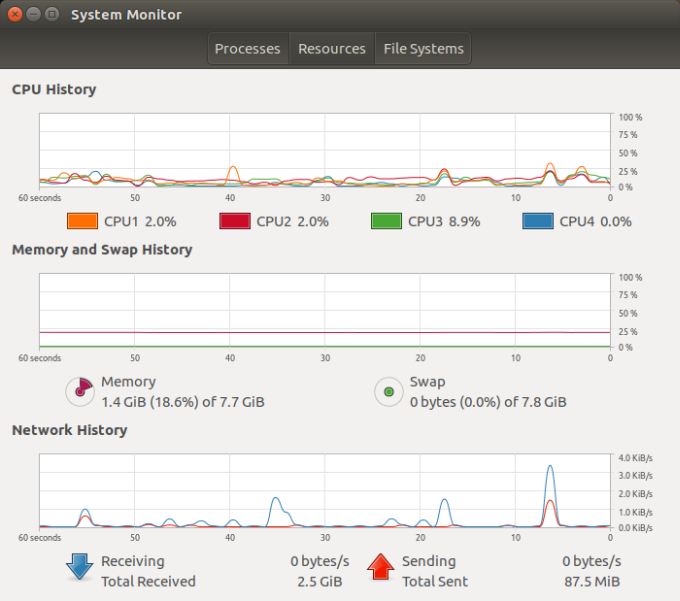680x601 pixels.
Task: Click the CPU History section heading
Action: coord(54,89)
